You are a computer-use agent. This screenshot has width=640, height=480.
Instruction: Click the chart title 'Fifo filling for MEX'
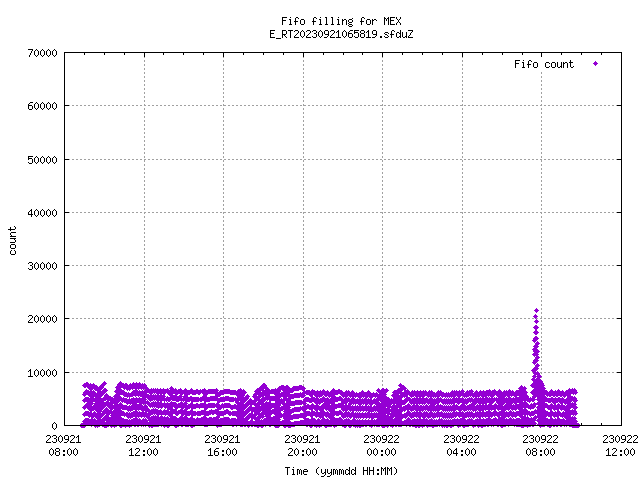pyautogui.click(x=341, y=21)
